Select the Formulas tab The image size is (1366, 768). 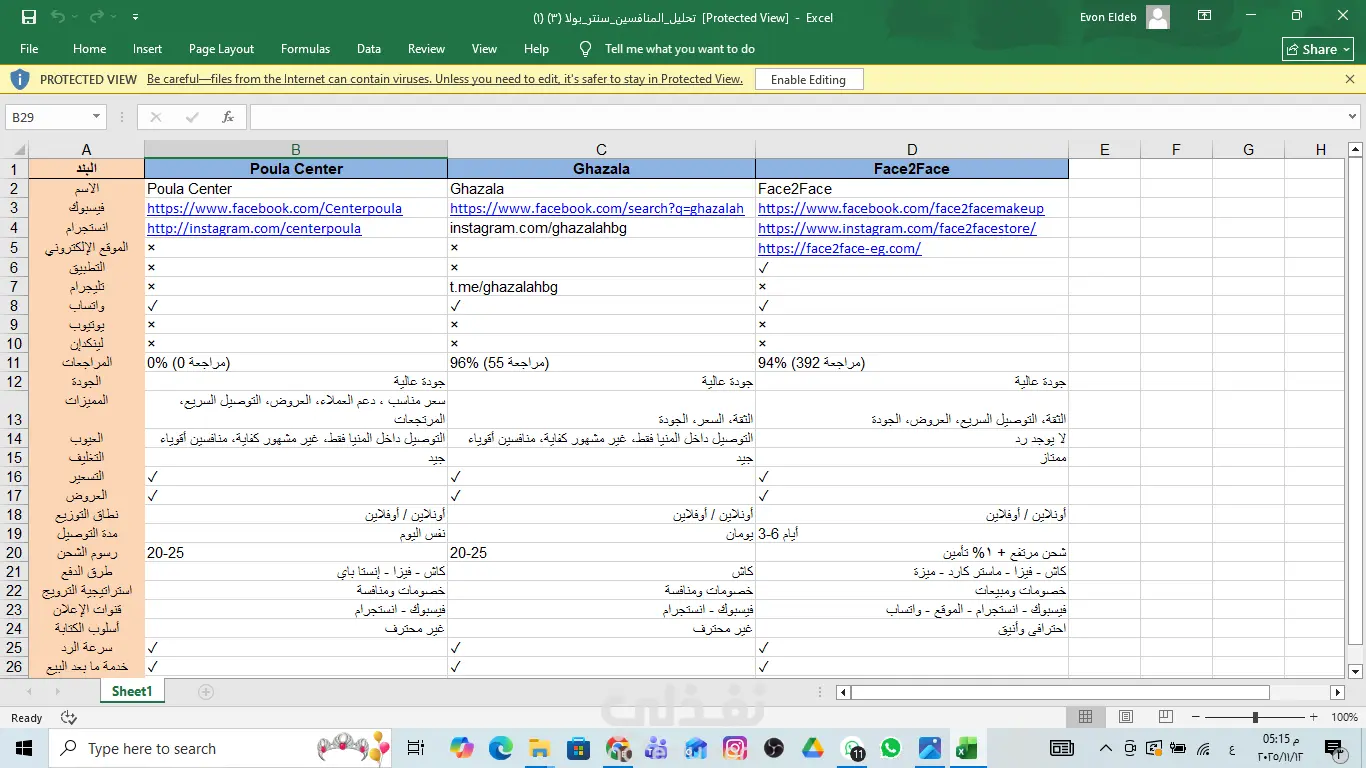tap(305, 49)
